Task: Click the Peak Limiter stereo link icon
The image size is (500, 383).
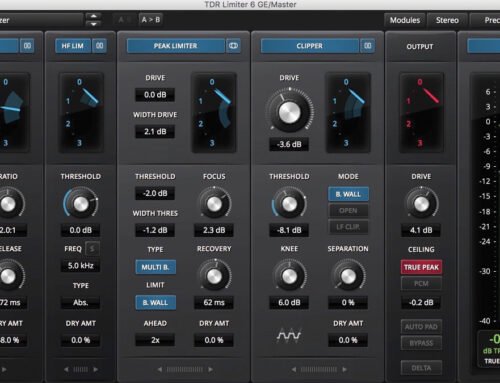Action: tap(233, 46)
